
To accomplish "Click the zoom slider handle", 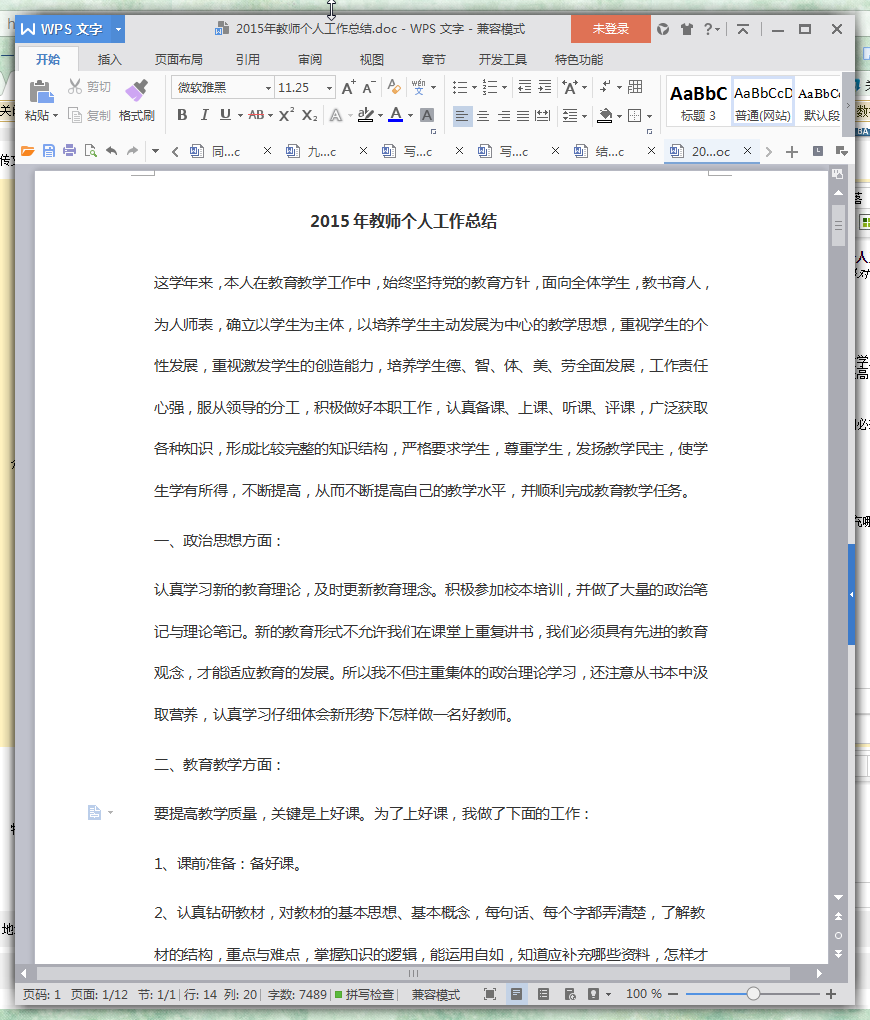I will point(753,994).
